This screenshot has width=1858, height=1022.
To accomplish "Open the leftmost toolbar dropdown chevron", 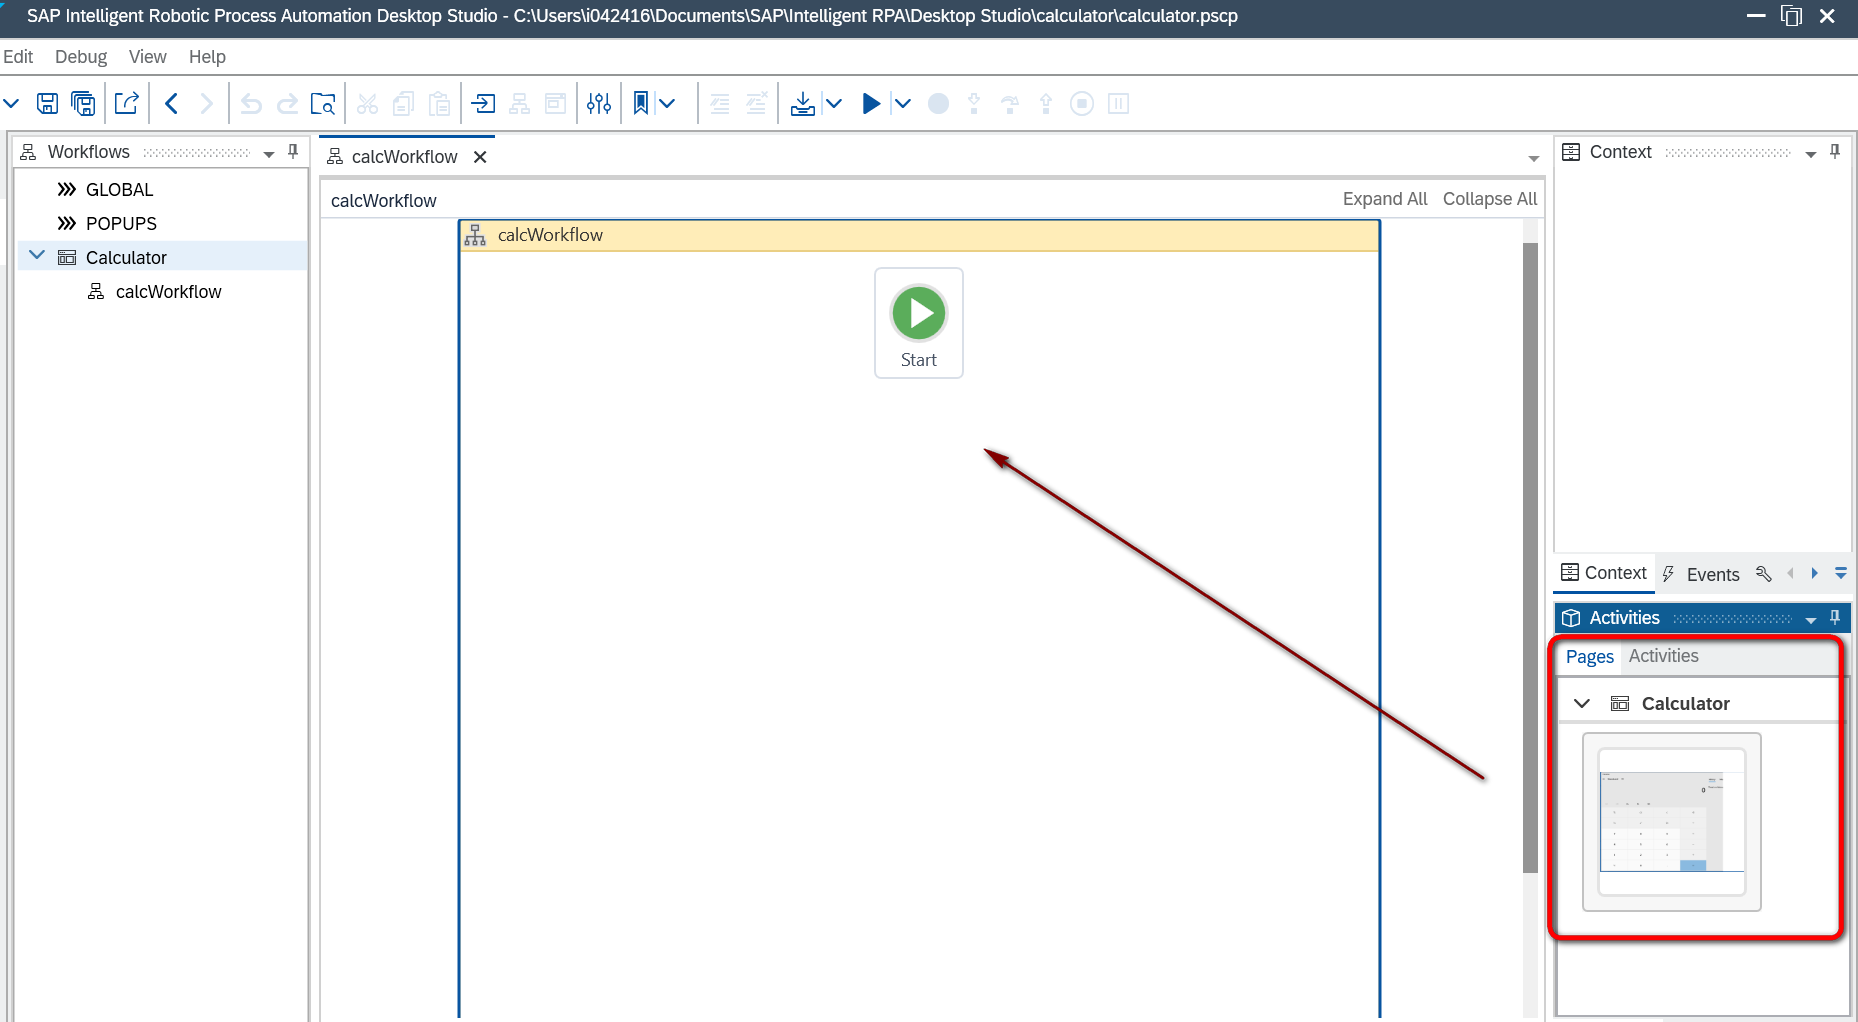I will coord(12,103).
